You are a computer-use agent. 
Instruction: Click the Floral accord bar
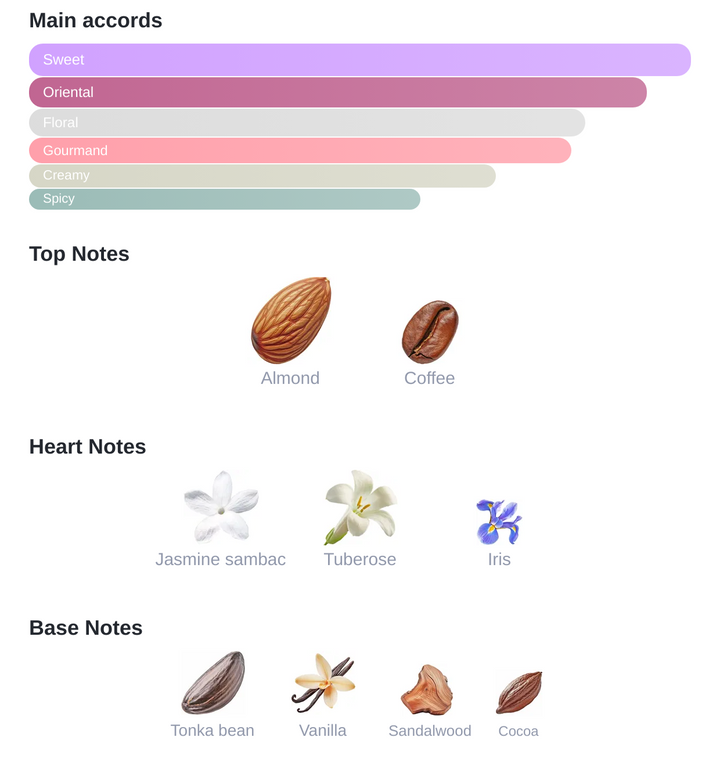click(x=307, y=123)
